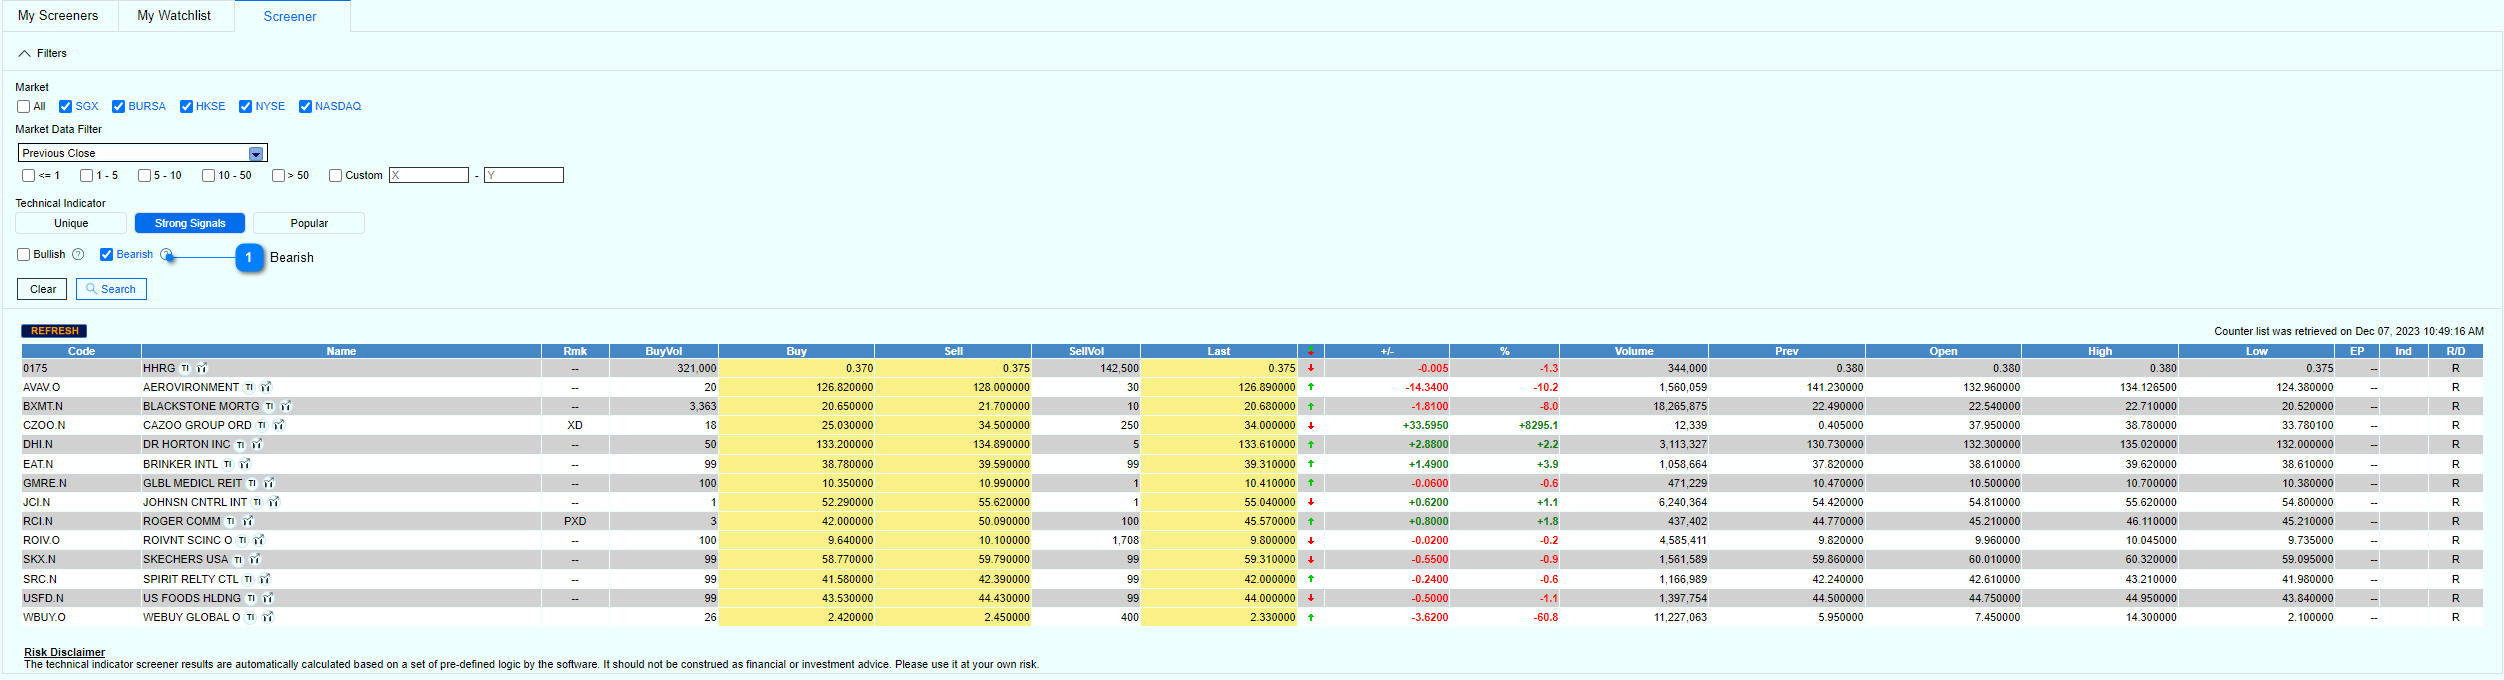Open chart icon for ROGER COMM
The image size is (2504, 680).
point(248,521)
